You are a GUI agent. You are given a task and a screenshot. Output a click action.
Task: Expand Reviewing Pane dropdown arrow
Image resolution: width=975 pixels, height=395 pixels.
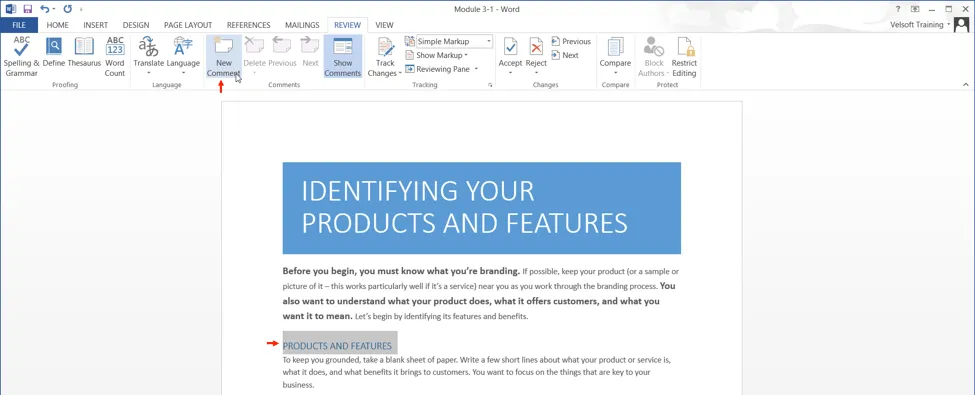click(x=476, y=69)
